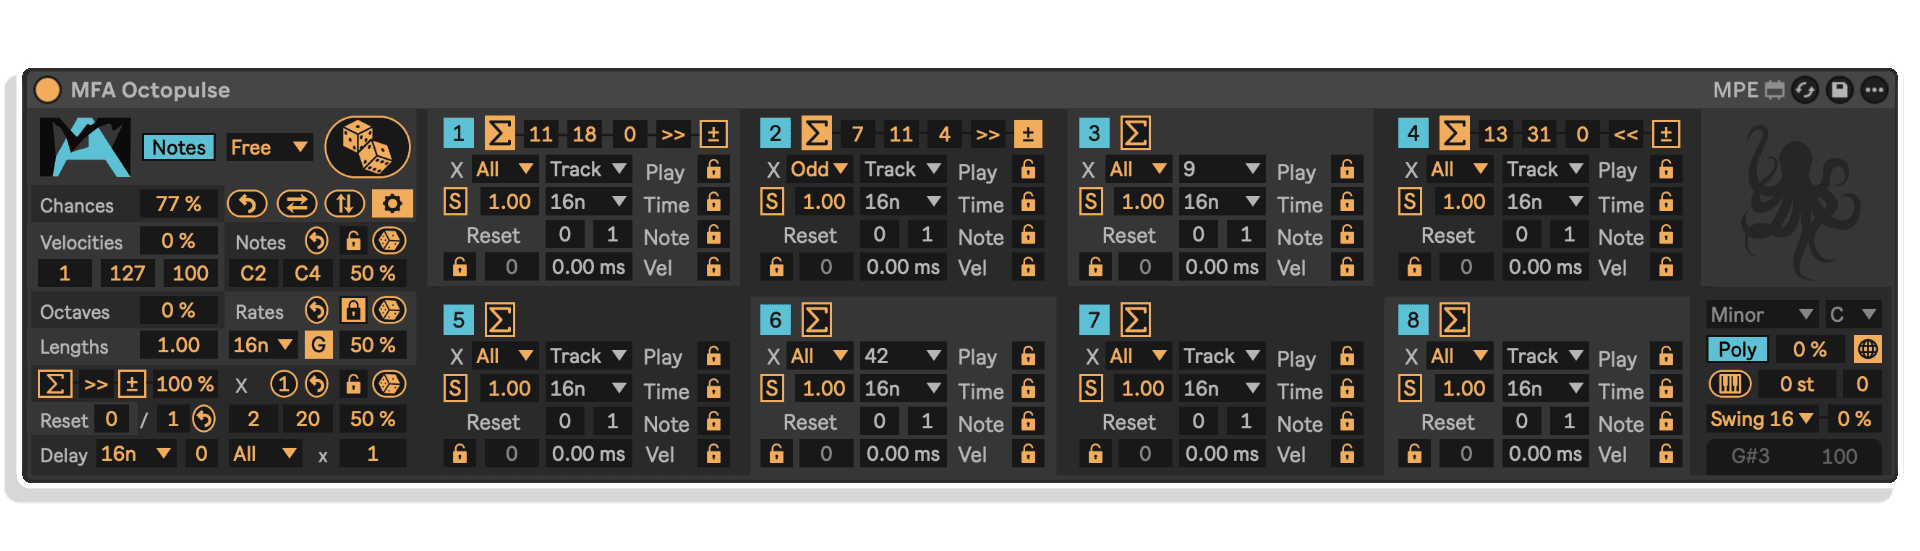Click the global sigma icon below Lengths
1920x551 pixels.
(x=56, y=384)
